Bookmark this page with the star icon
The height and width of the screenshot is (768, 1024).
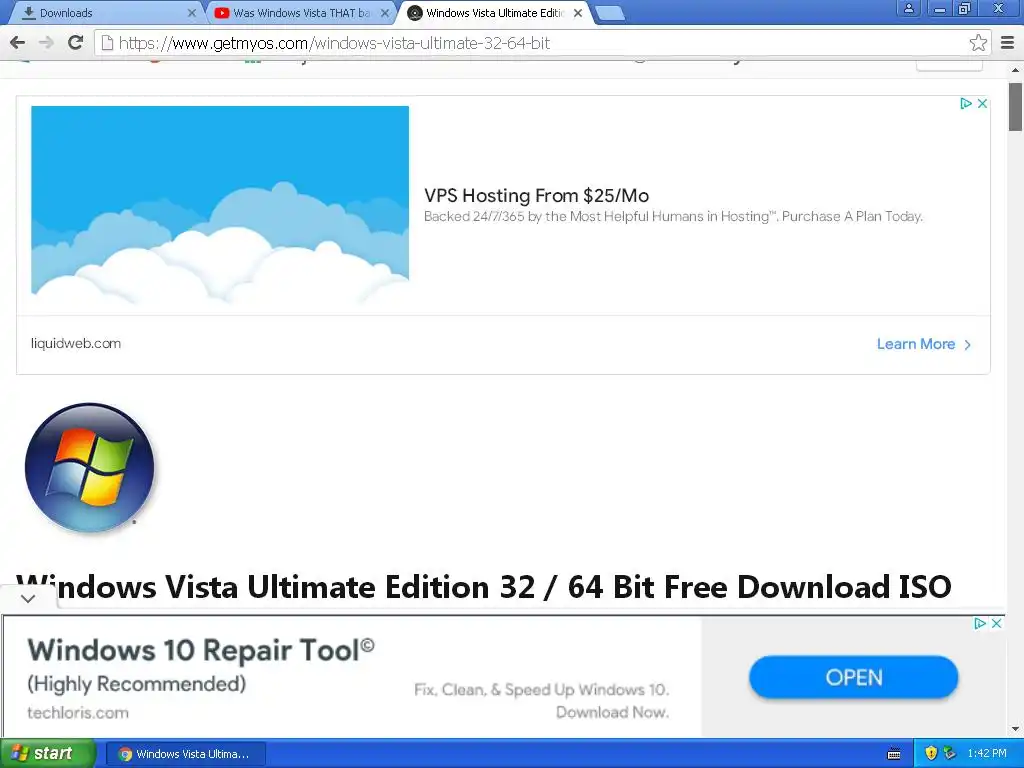(978, 43)
